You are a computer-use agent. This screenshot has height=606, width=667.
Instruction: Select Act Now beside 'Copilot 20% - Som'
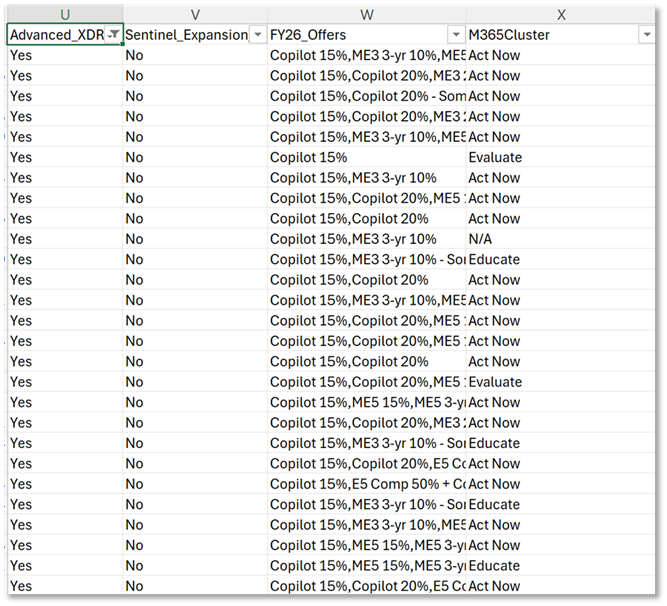561,96
